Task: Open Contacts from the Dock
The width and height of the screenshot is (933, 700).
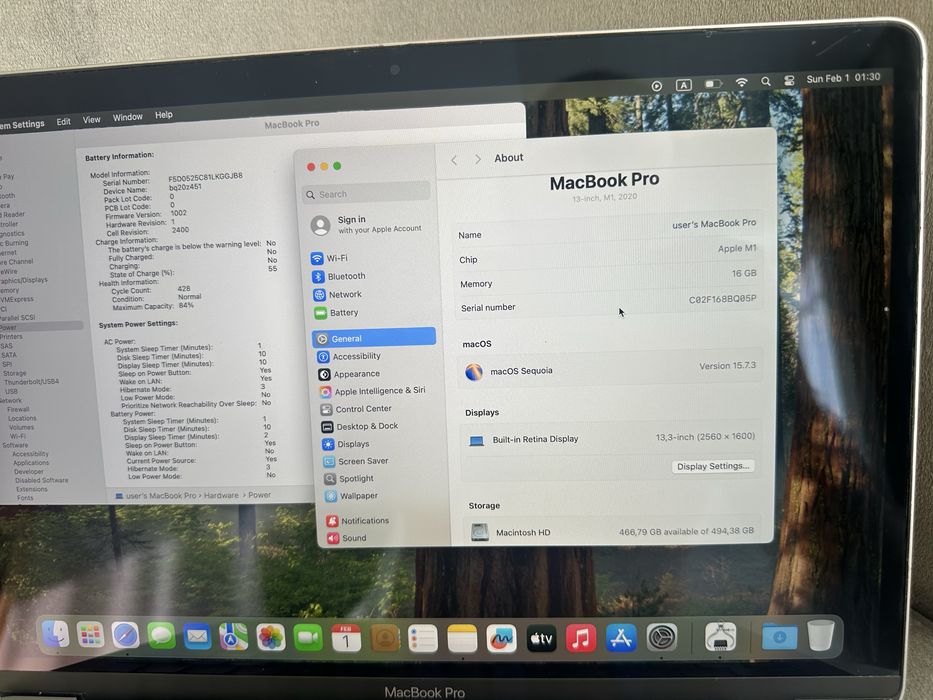Action: point(385,639)
